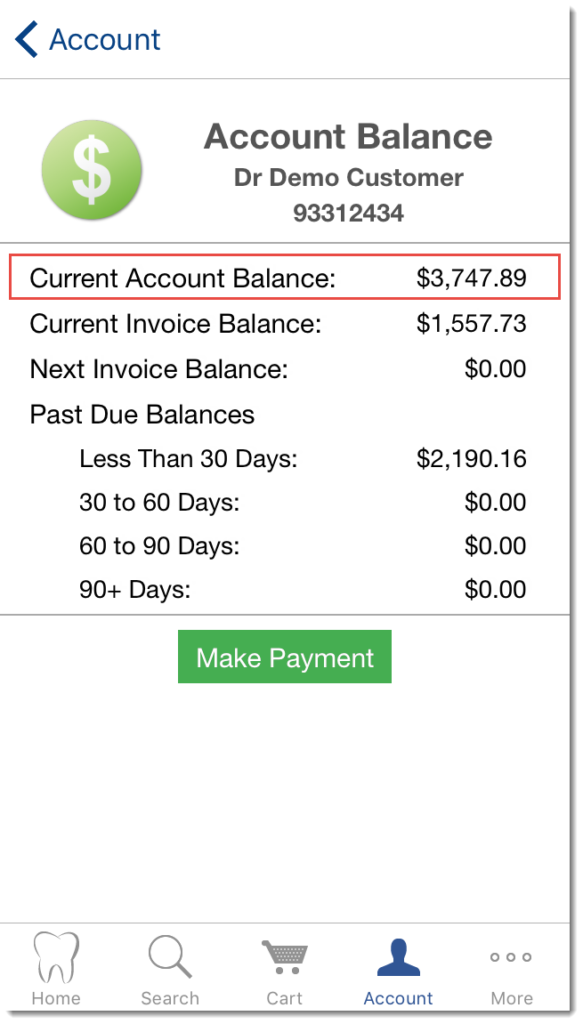Screen dimensions: 583x1024
Task: Click the Make Payment button
Action: coord(285,657)
